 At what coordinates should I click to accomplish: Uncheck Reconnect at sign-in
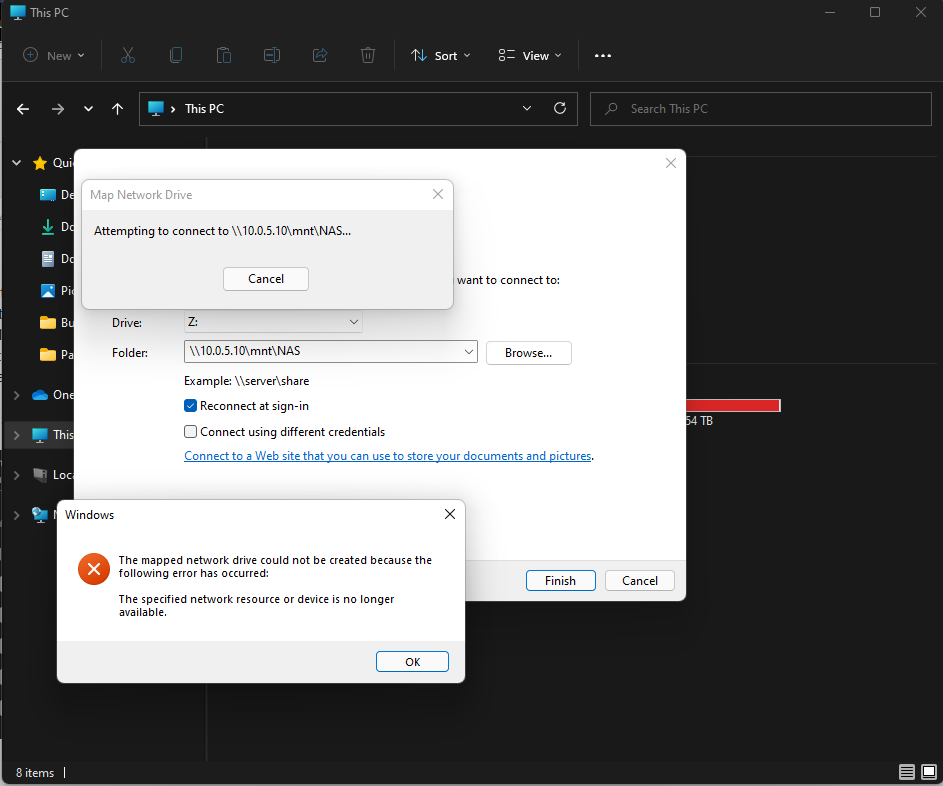pos(191,406)
